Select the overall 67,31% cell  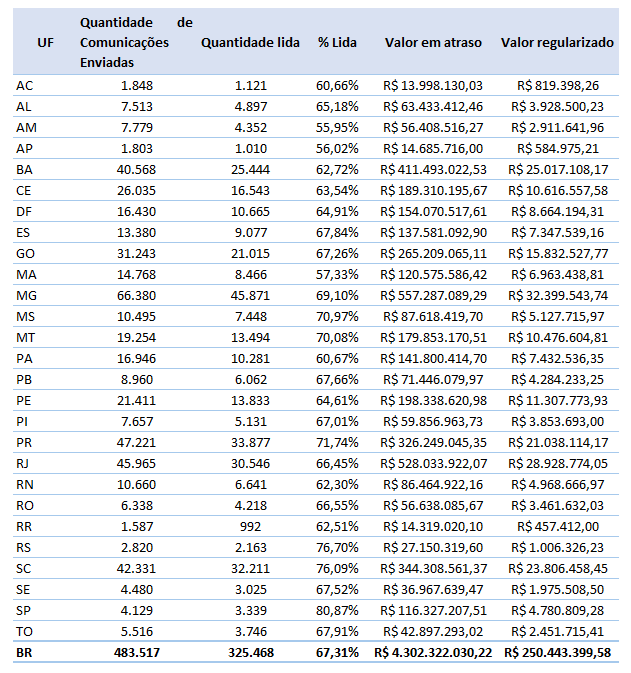(337, 652)
